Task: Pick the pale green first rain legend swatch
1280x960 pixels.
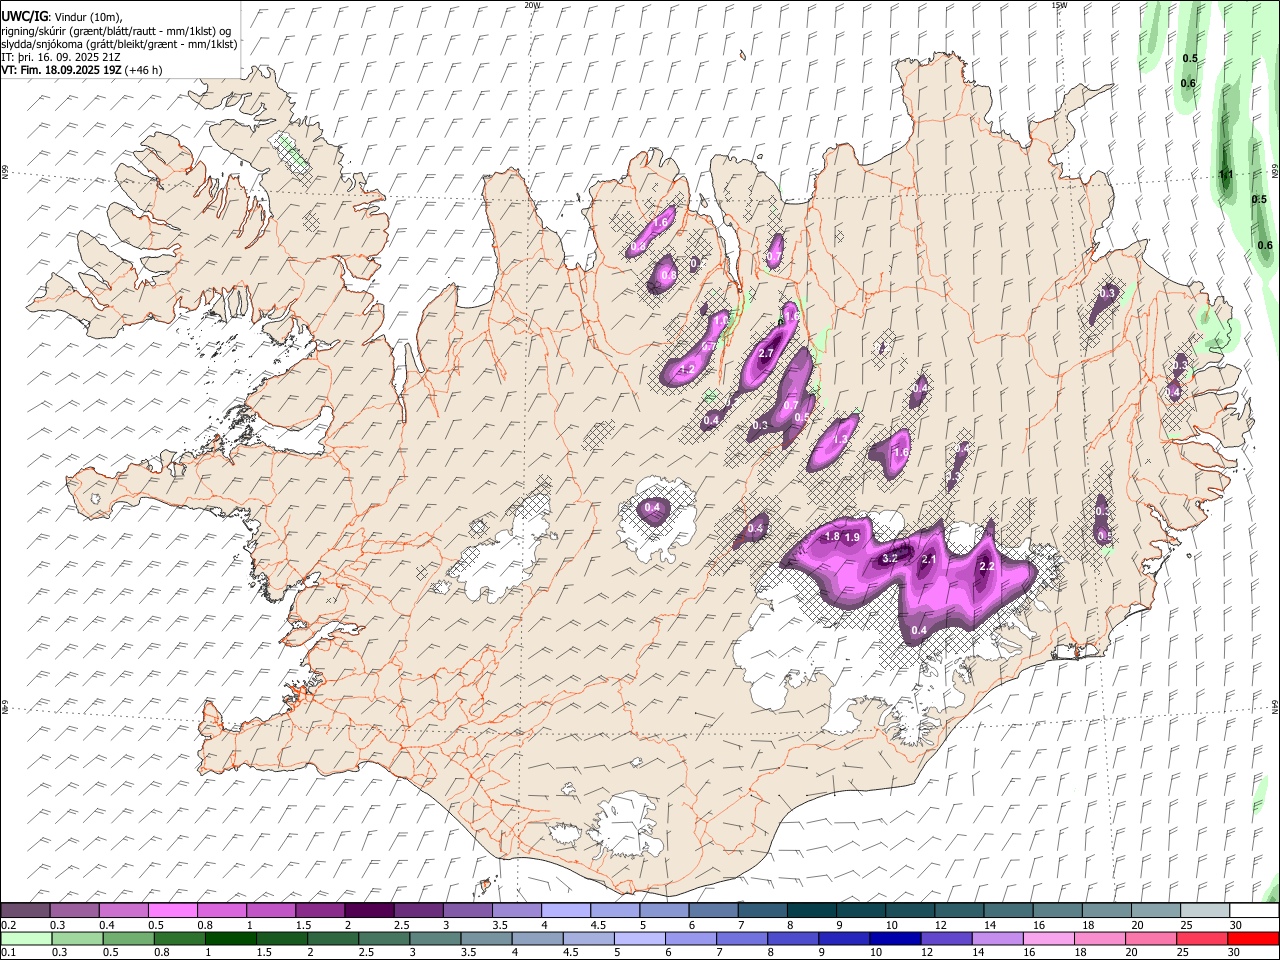Action: [x=25, y=939]
